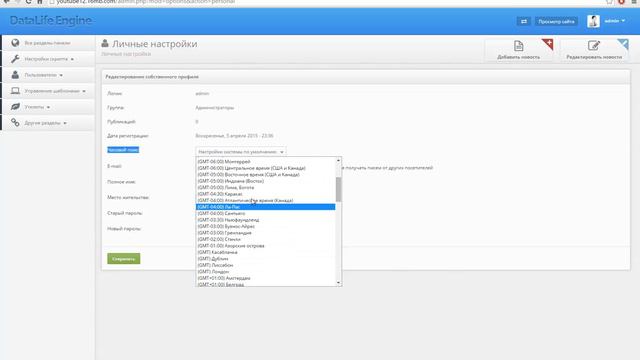Image resolution: width=640 pixels, height=360 pixels.
Task: Click Личные настройки breadcrumb under heading
Action: [126, 54]
